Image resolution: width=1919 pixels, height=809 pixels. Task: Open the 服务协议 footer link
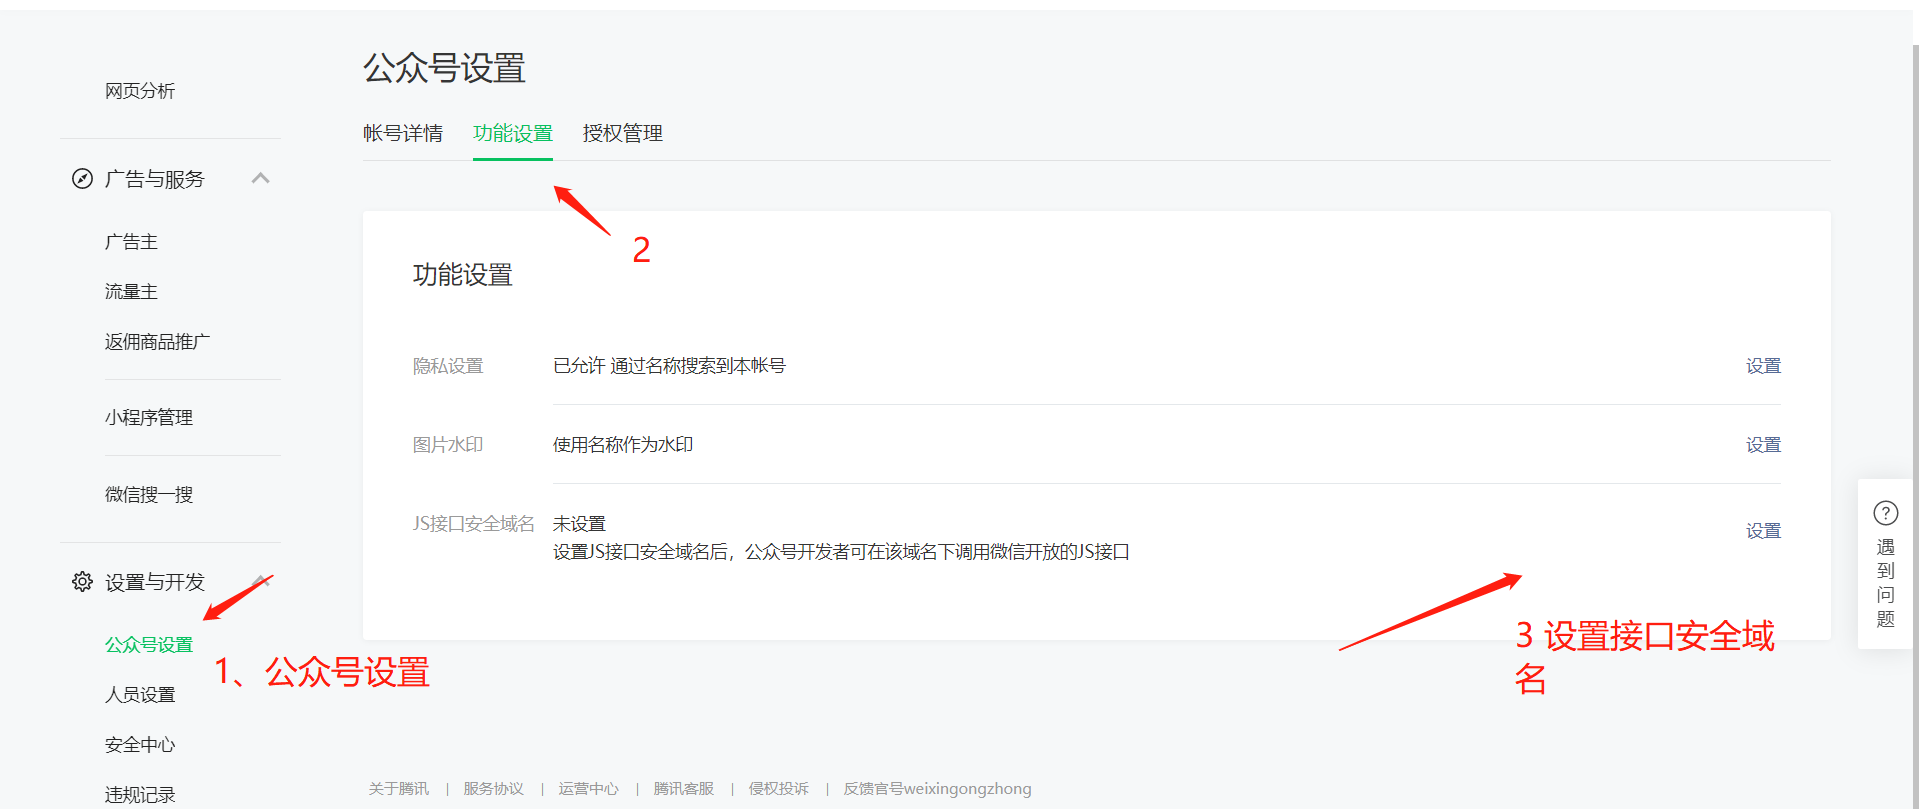[493, 789]
